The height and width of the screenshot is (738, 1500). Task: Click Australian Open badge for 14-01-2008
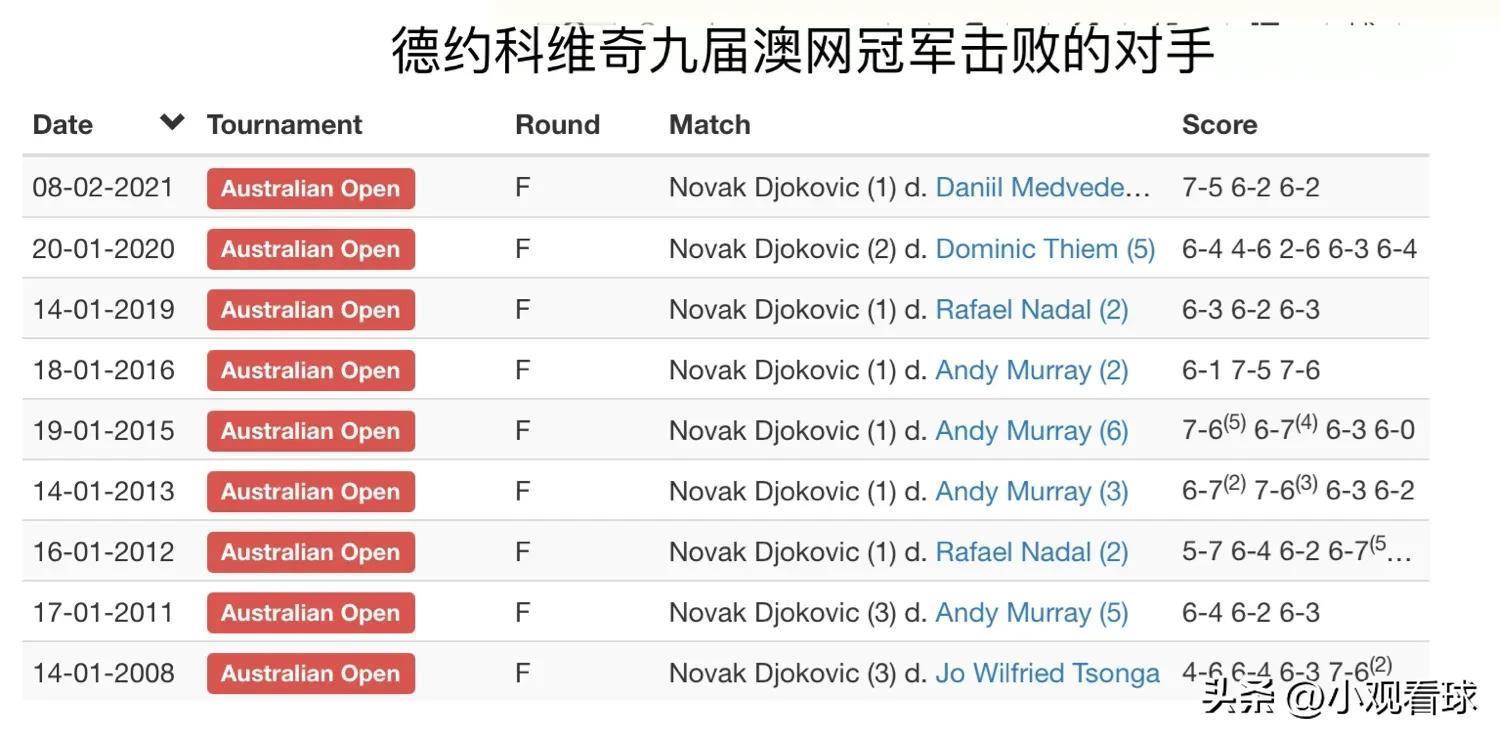[311, 674]
